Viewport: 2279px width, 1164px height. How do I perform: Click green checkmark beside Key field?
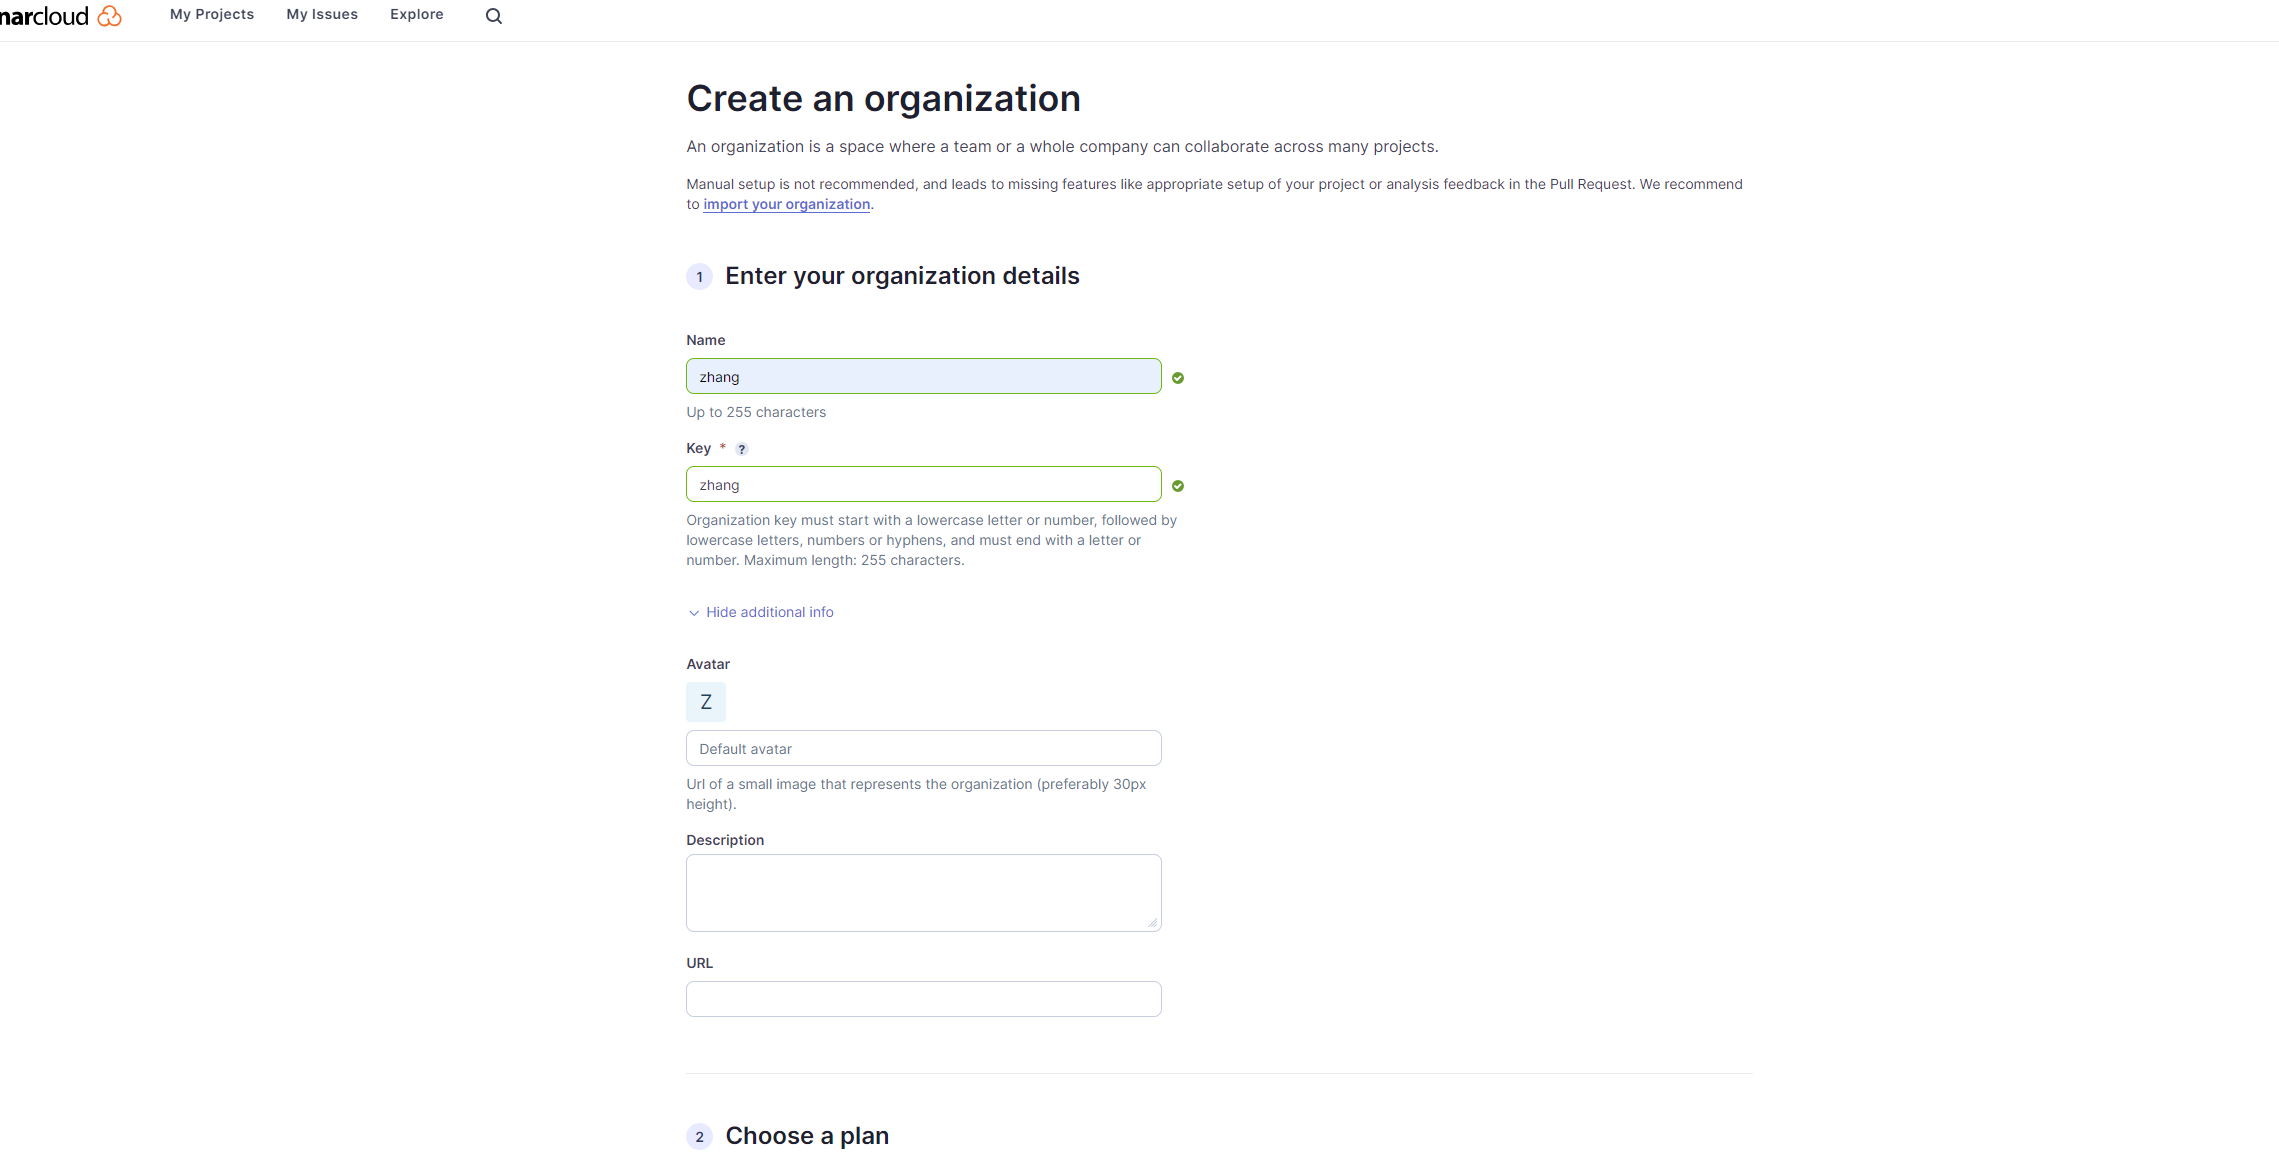point(1178,486)
